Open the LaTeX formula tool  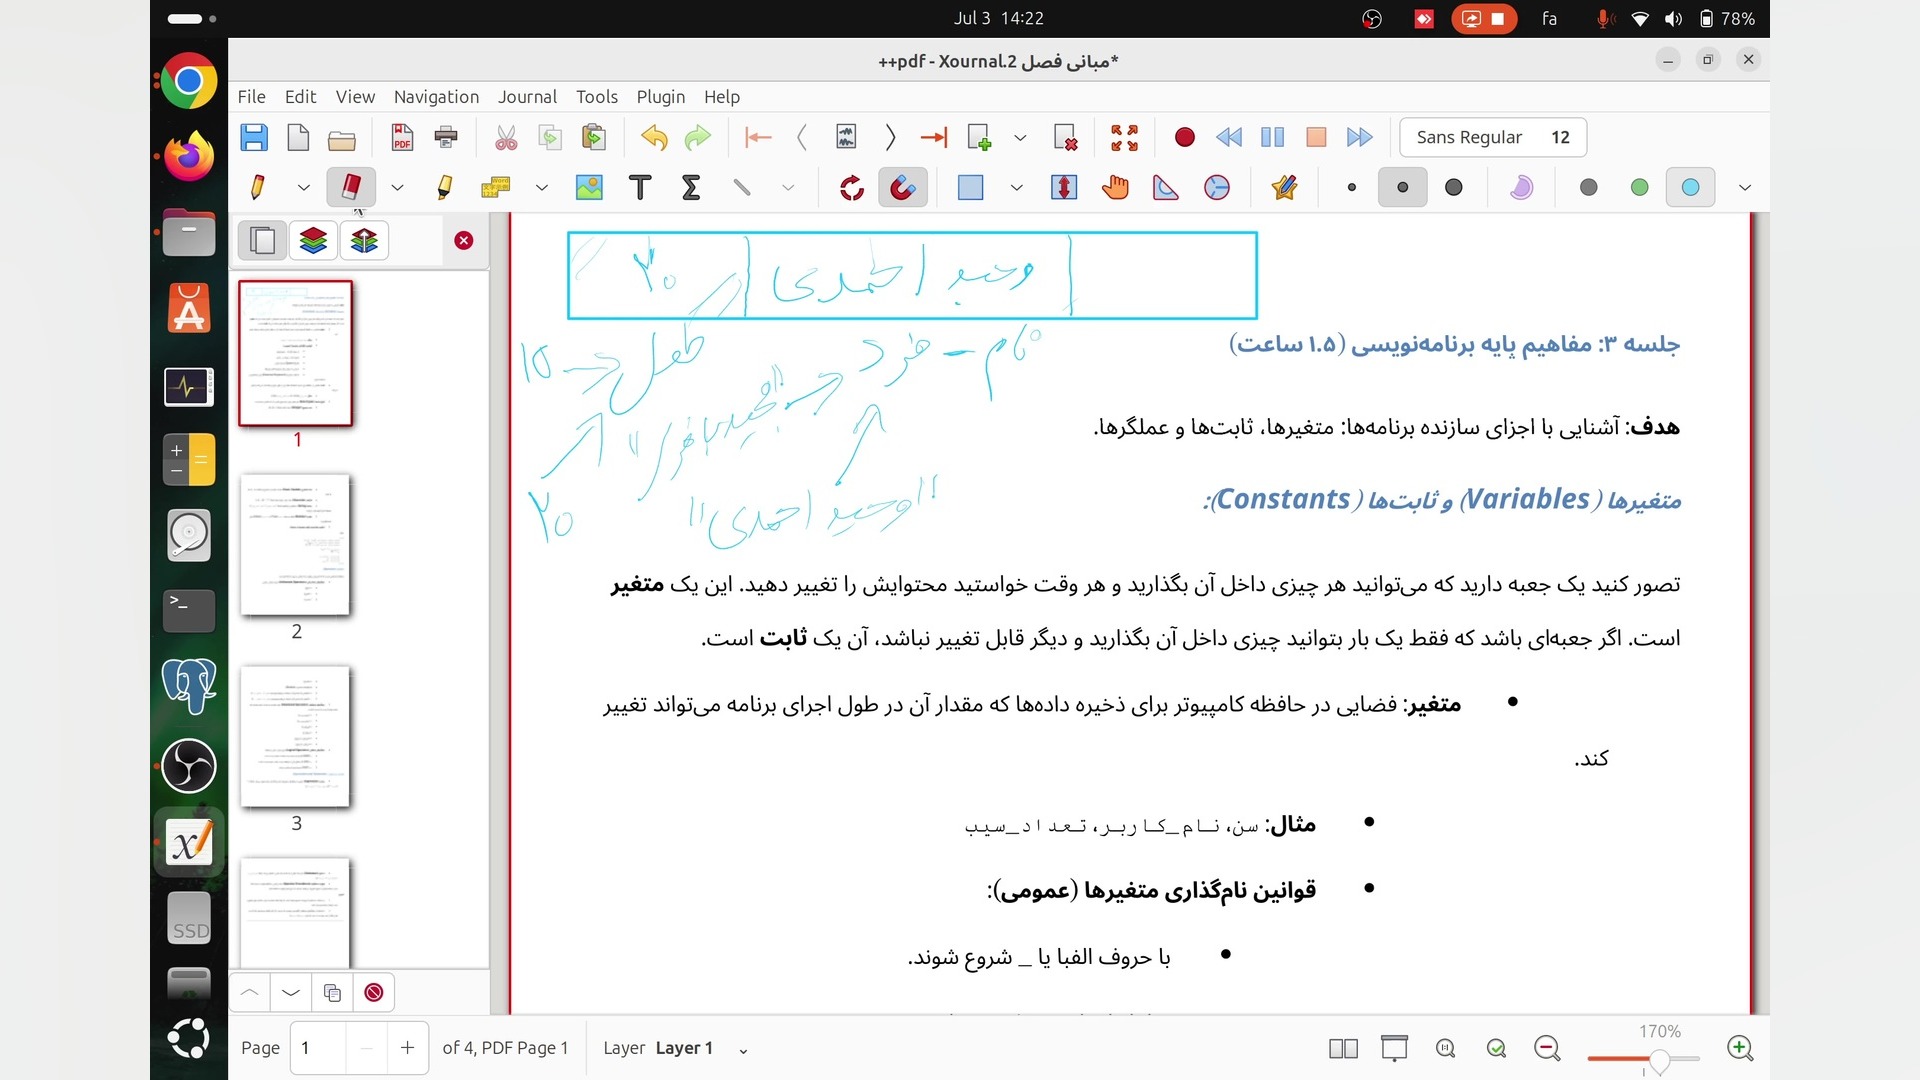(691, 187)
